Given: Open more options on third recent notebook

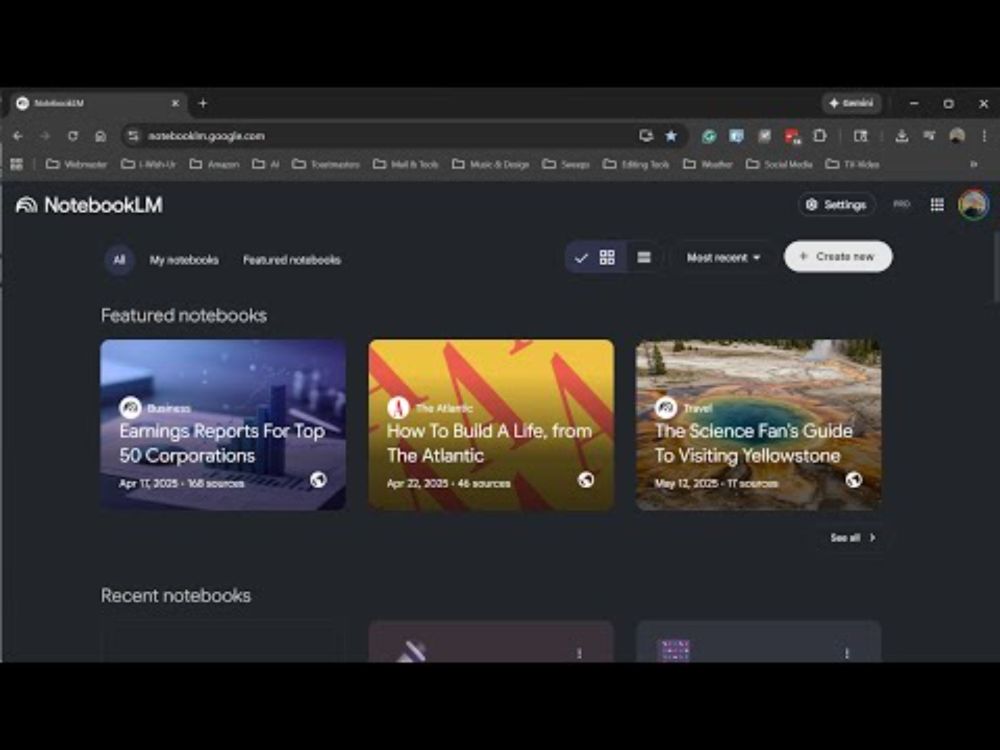Looking at the screenshot, I should pyautogui.click(x=847, y=653).
